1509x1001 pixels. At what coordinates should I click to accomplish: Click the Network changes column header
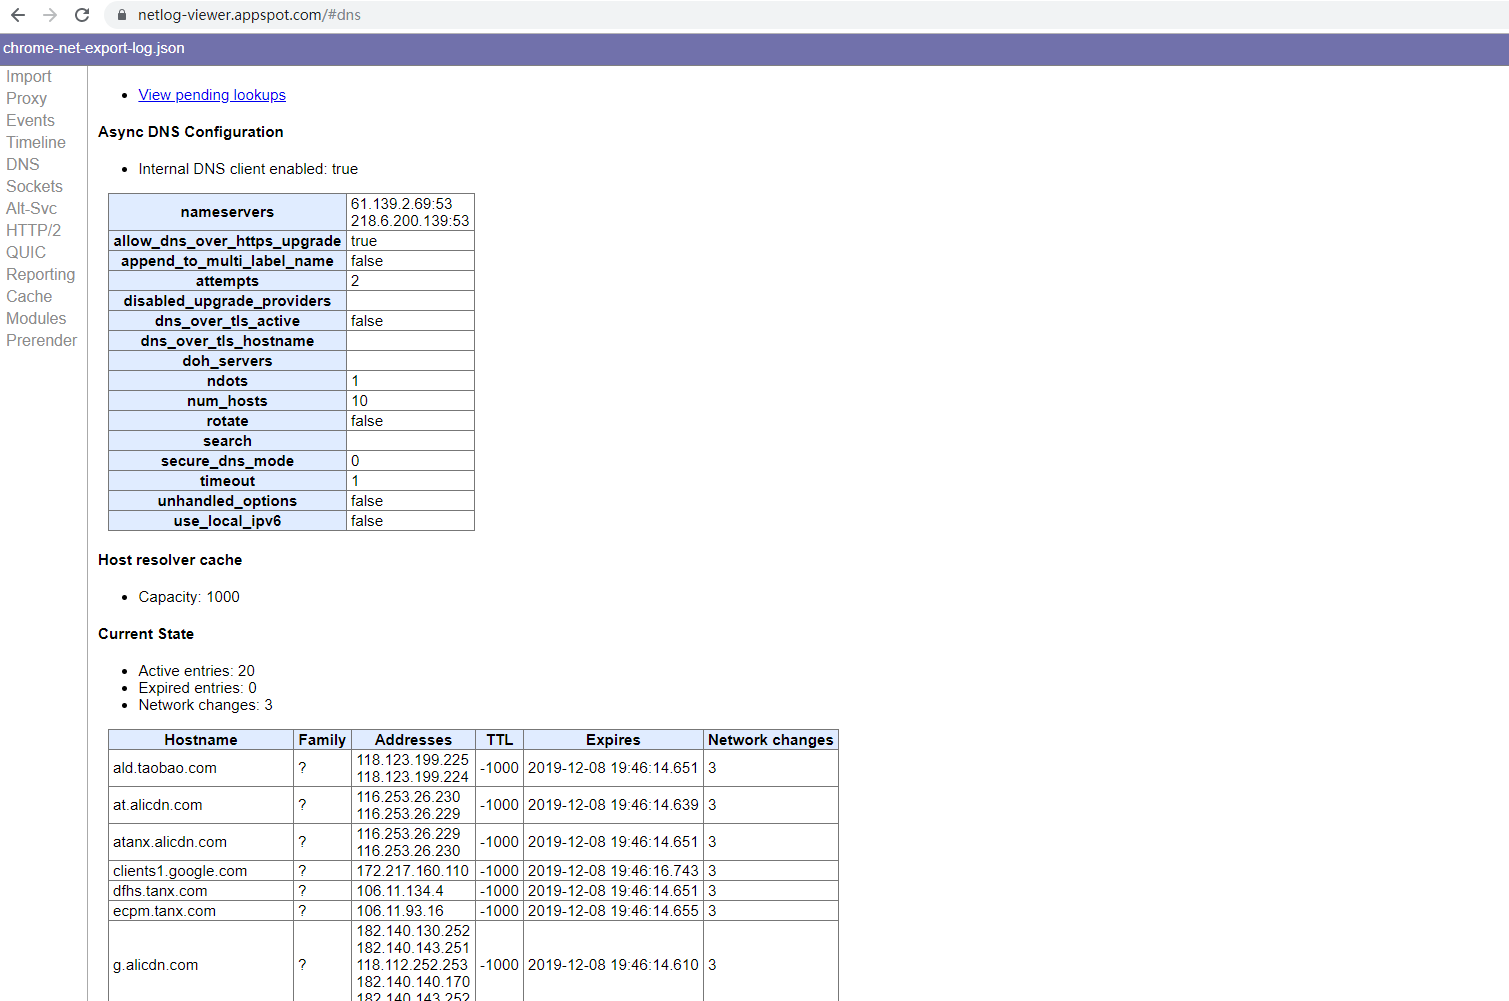pyautogui.click(x=771, y=740)
